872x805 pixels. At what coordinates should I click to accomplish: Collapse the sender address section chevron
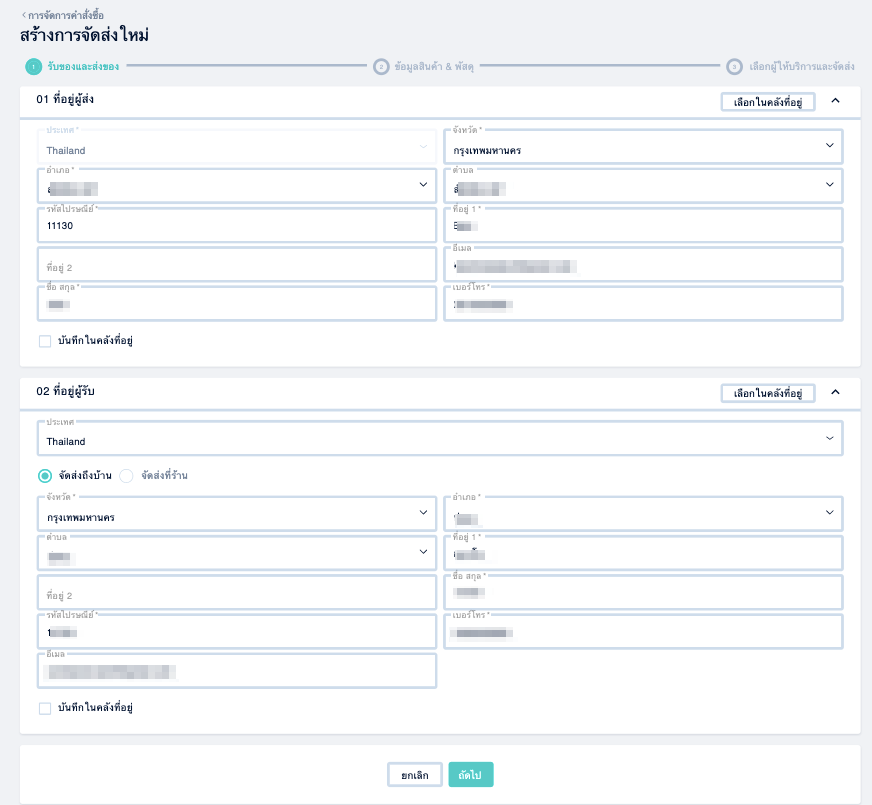coord(835,101)
